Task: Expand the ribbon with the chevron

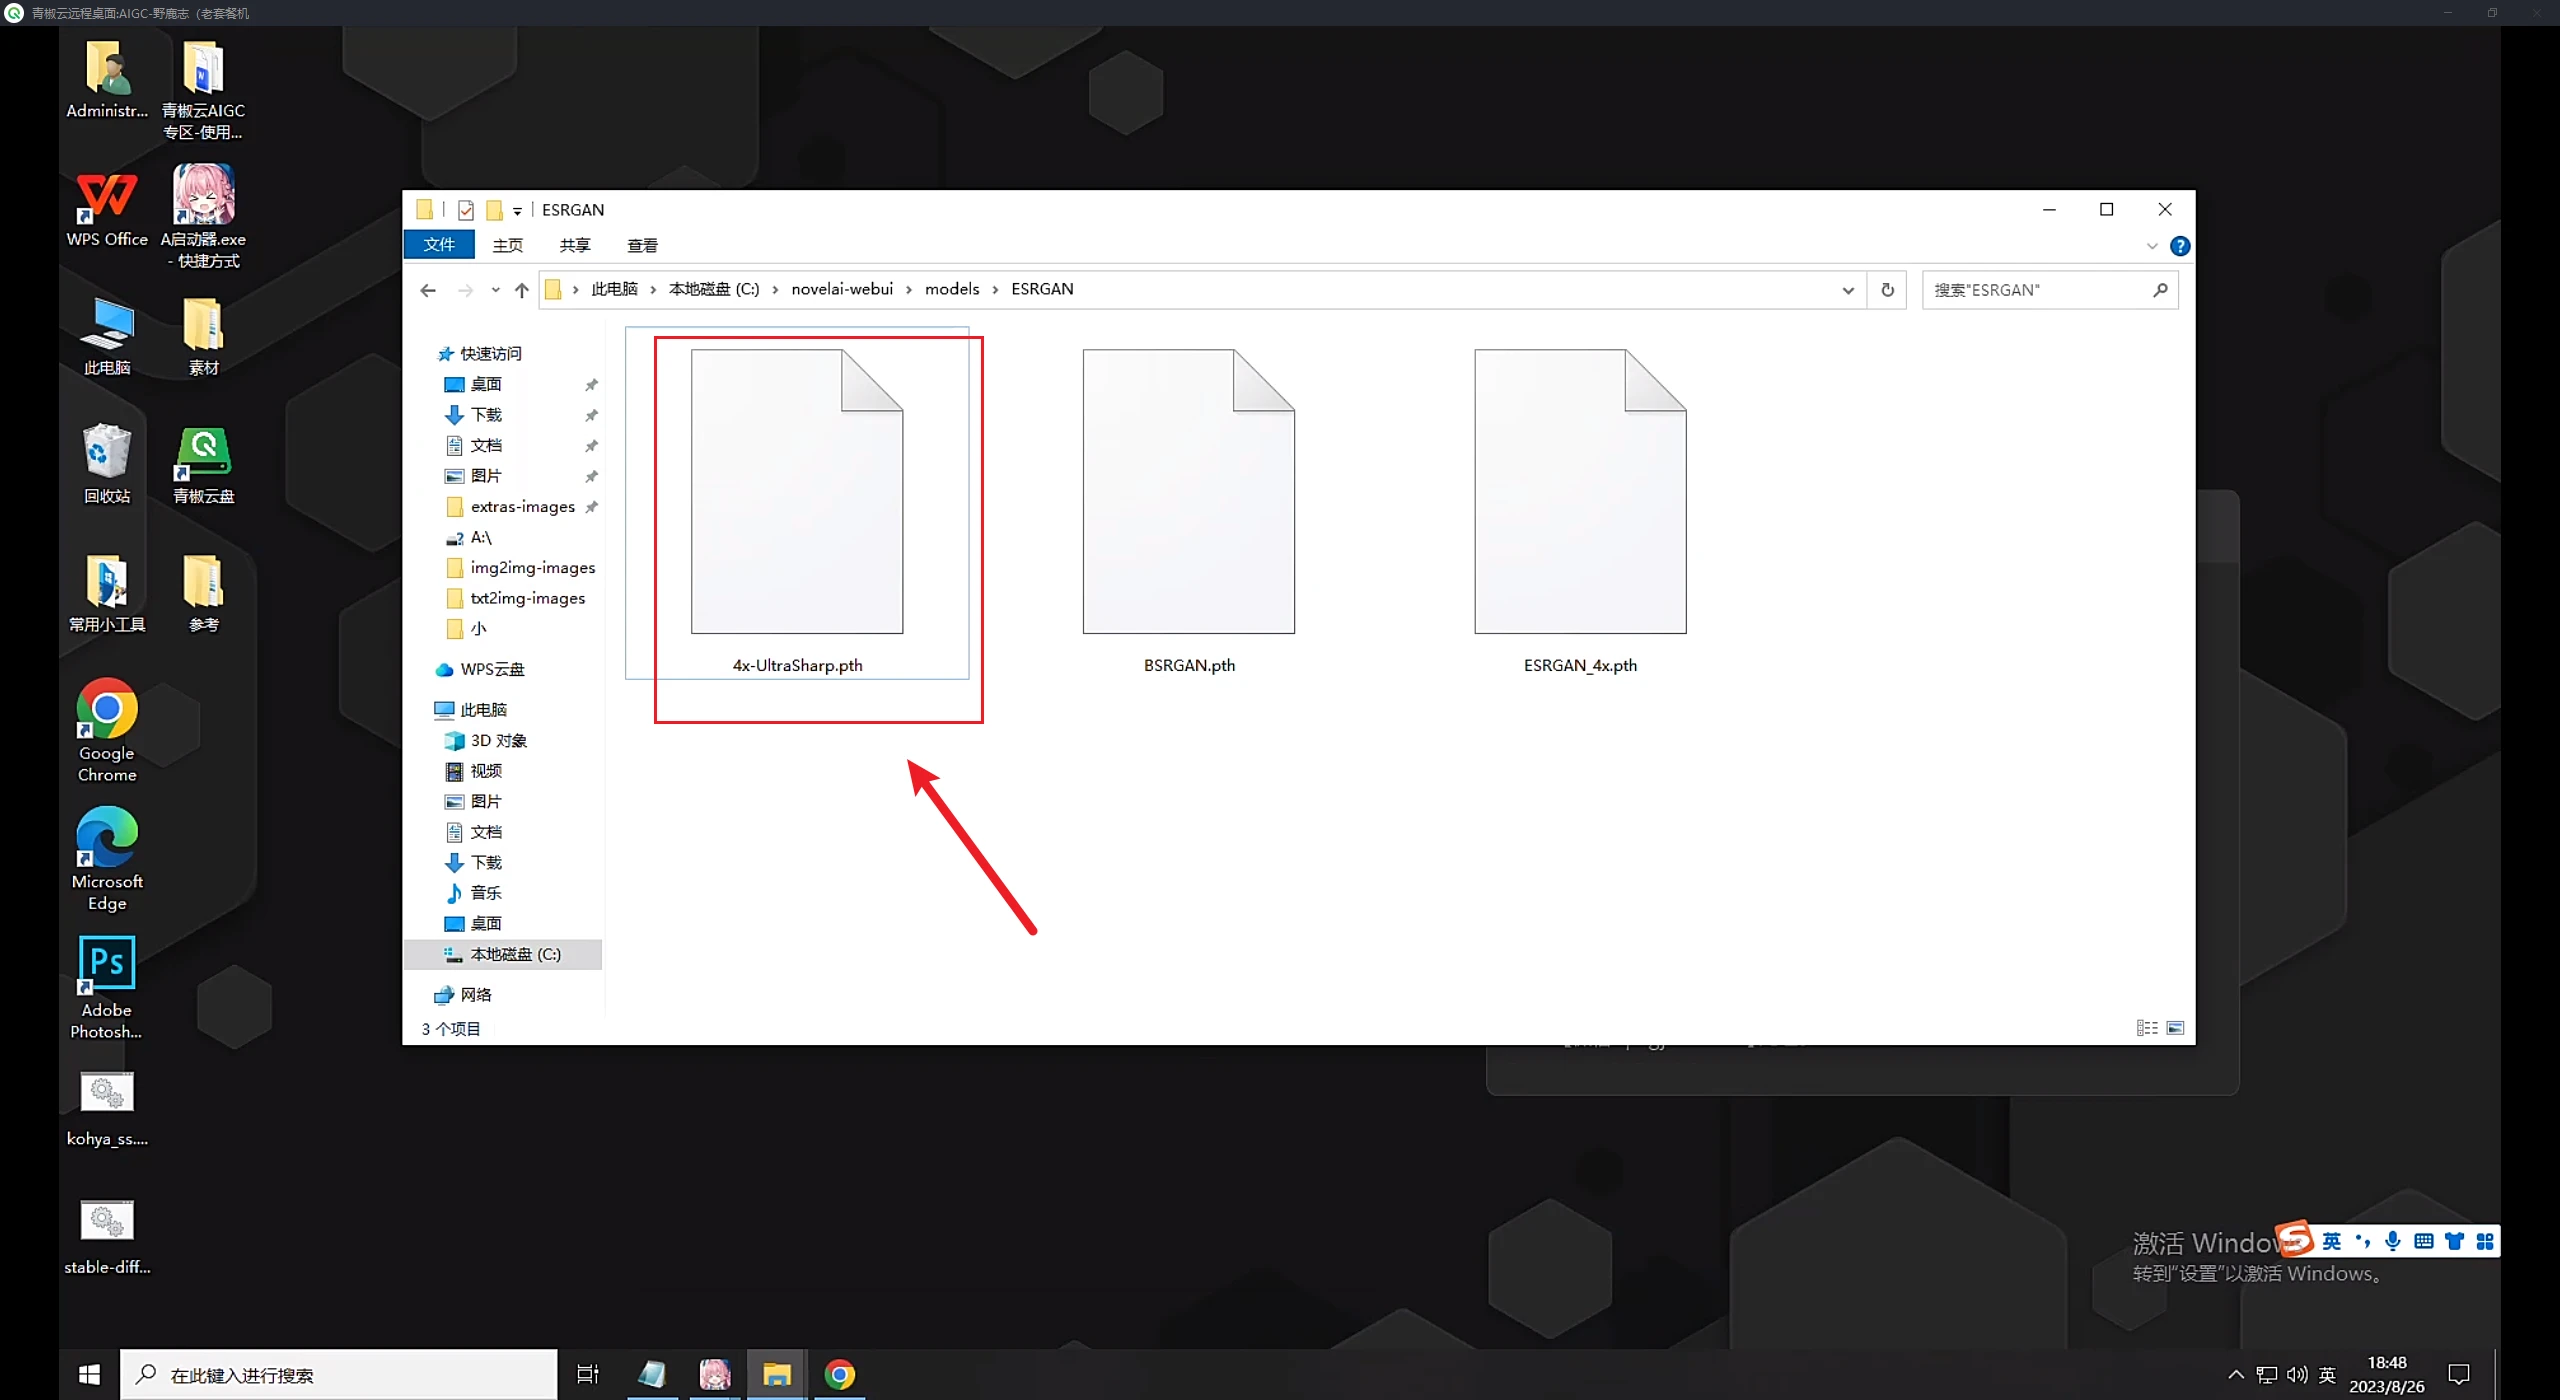Action: pyautogui.click(x=2152, y=246)
